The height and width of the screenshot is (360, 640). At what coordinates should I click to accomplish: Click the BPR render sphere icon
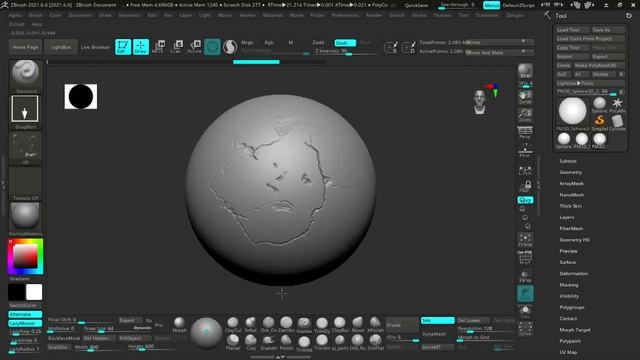(x=525, y=71)
